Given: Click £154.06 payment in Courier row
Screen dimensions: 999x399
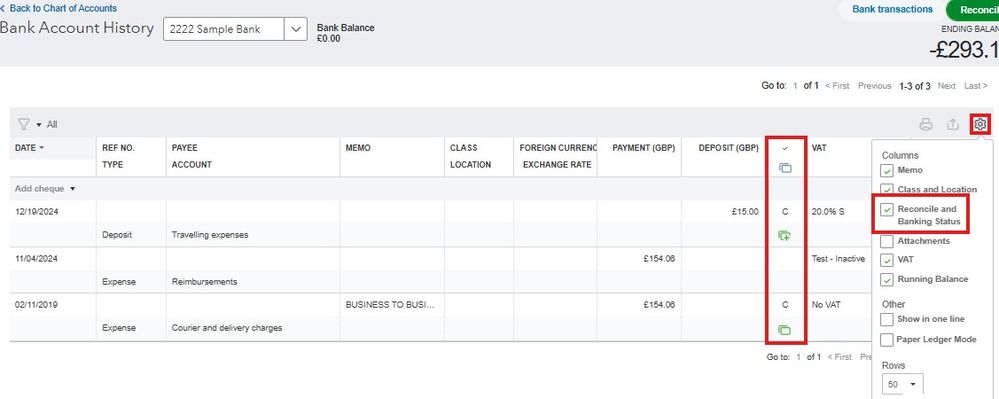Looking at the screenshot, I should pos(659,305).
